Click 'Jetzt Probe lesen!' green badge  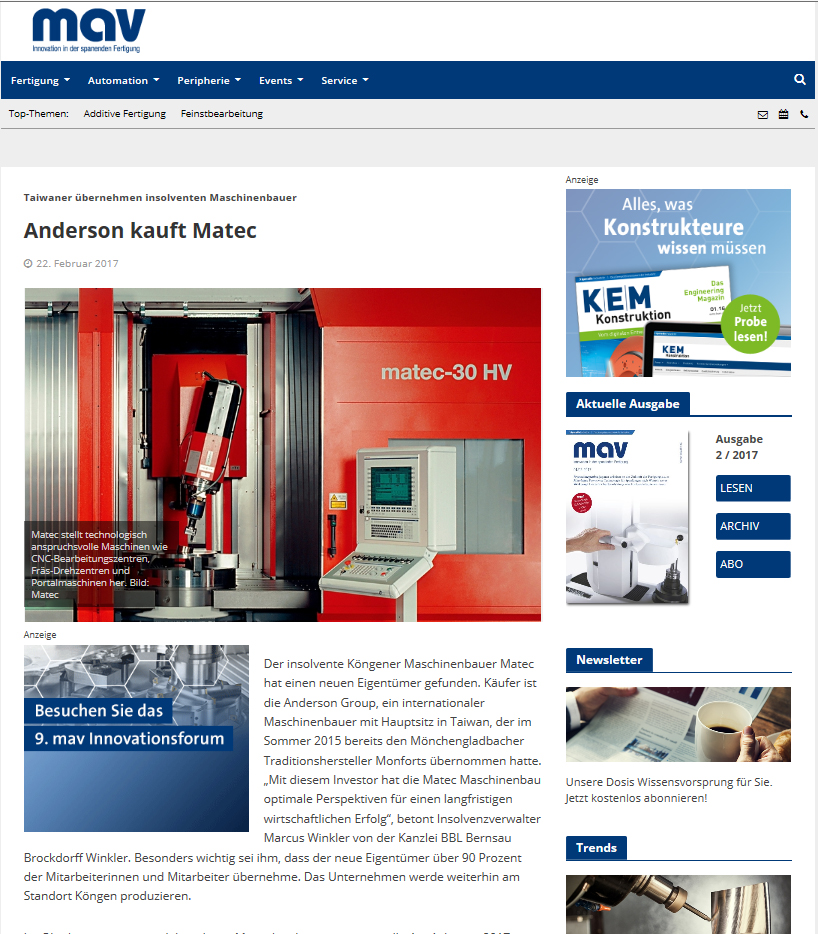750,323
